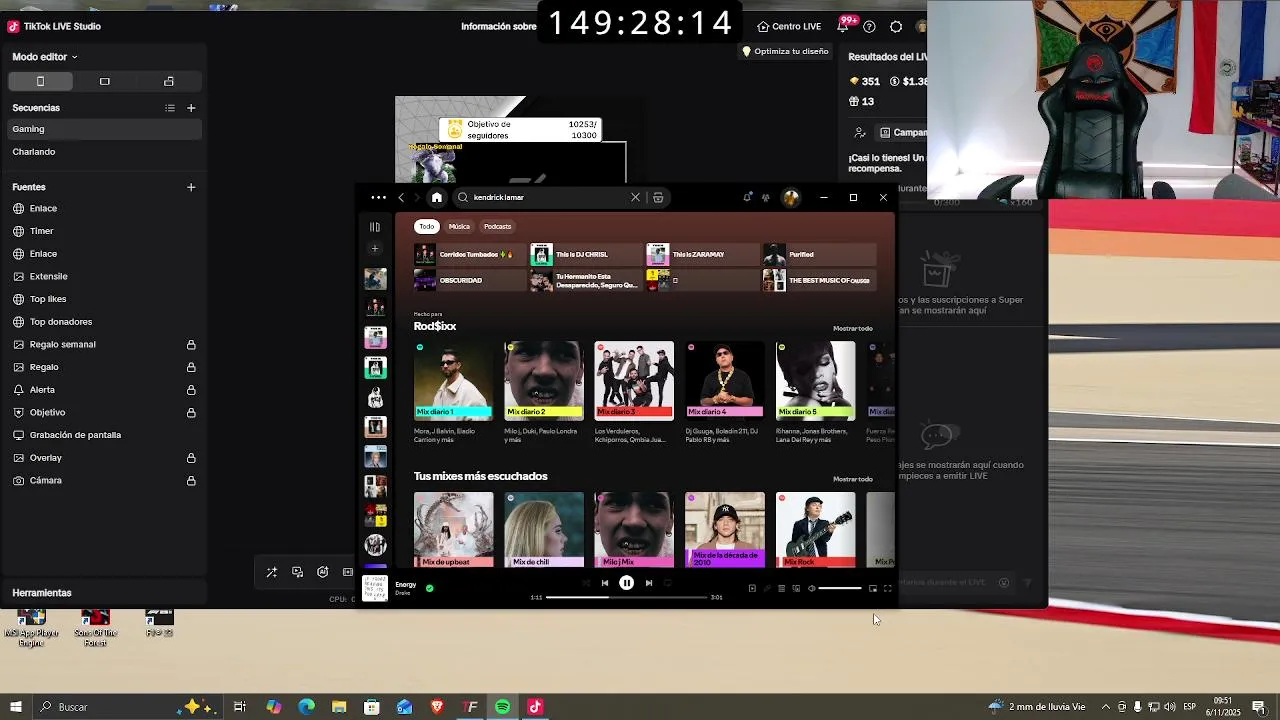Open Spotify miniplayer
1280x720 pixels.
[x=873, y=588]
